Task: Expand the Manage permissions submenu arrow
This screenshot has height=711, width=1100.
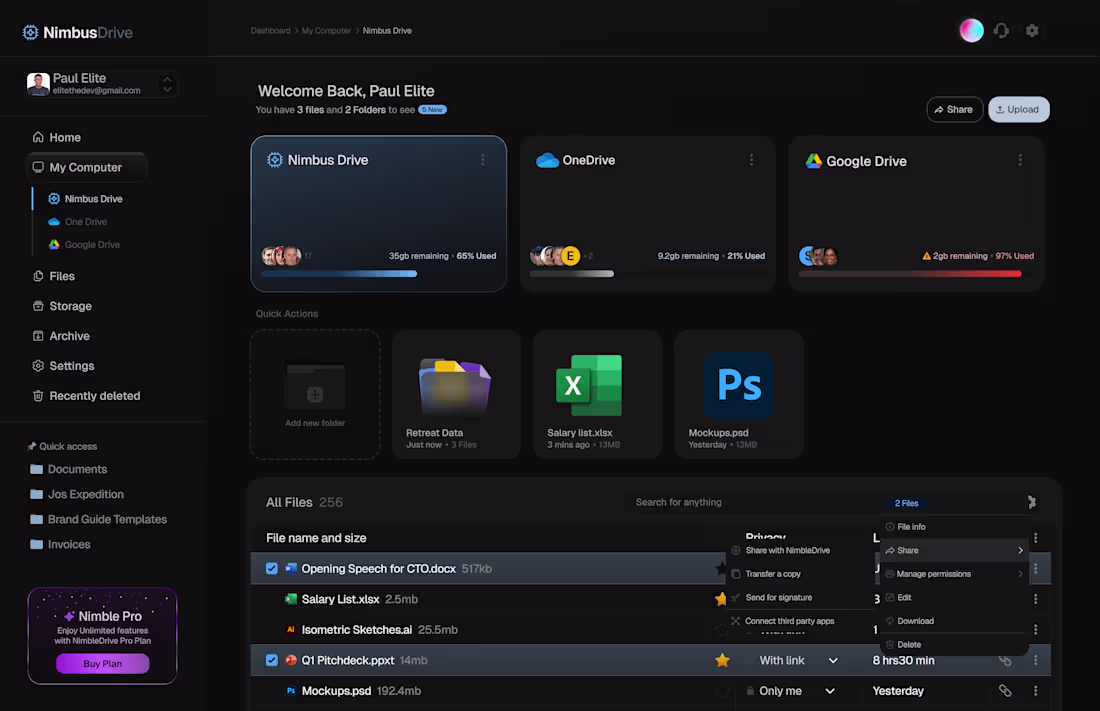Action: [x=1020, y=574]
